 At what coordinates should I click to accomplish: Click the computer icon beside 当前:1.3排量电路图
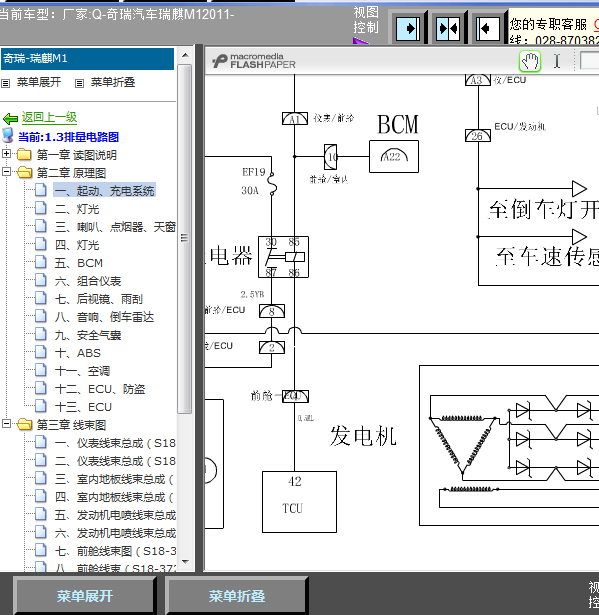[7, 135]
